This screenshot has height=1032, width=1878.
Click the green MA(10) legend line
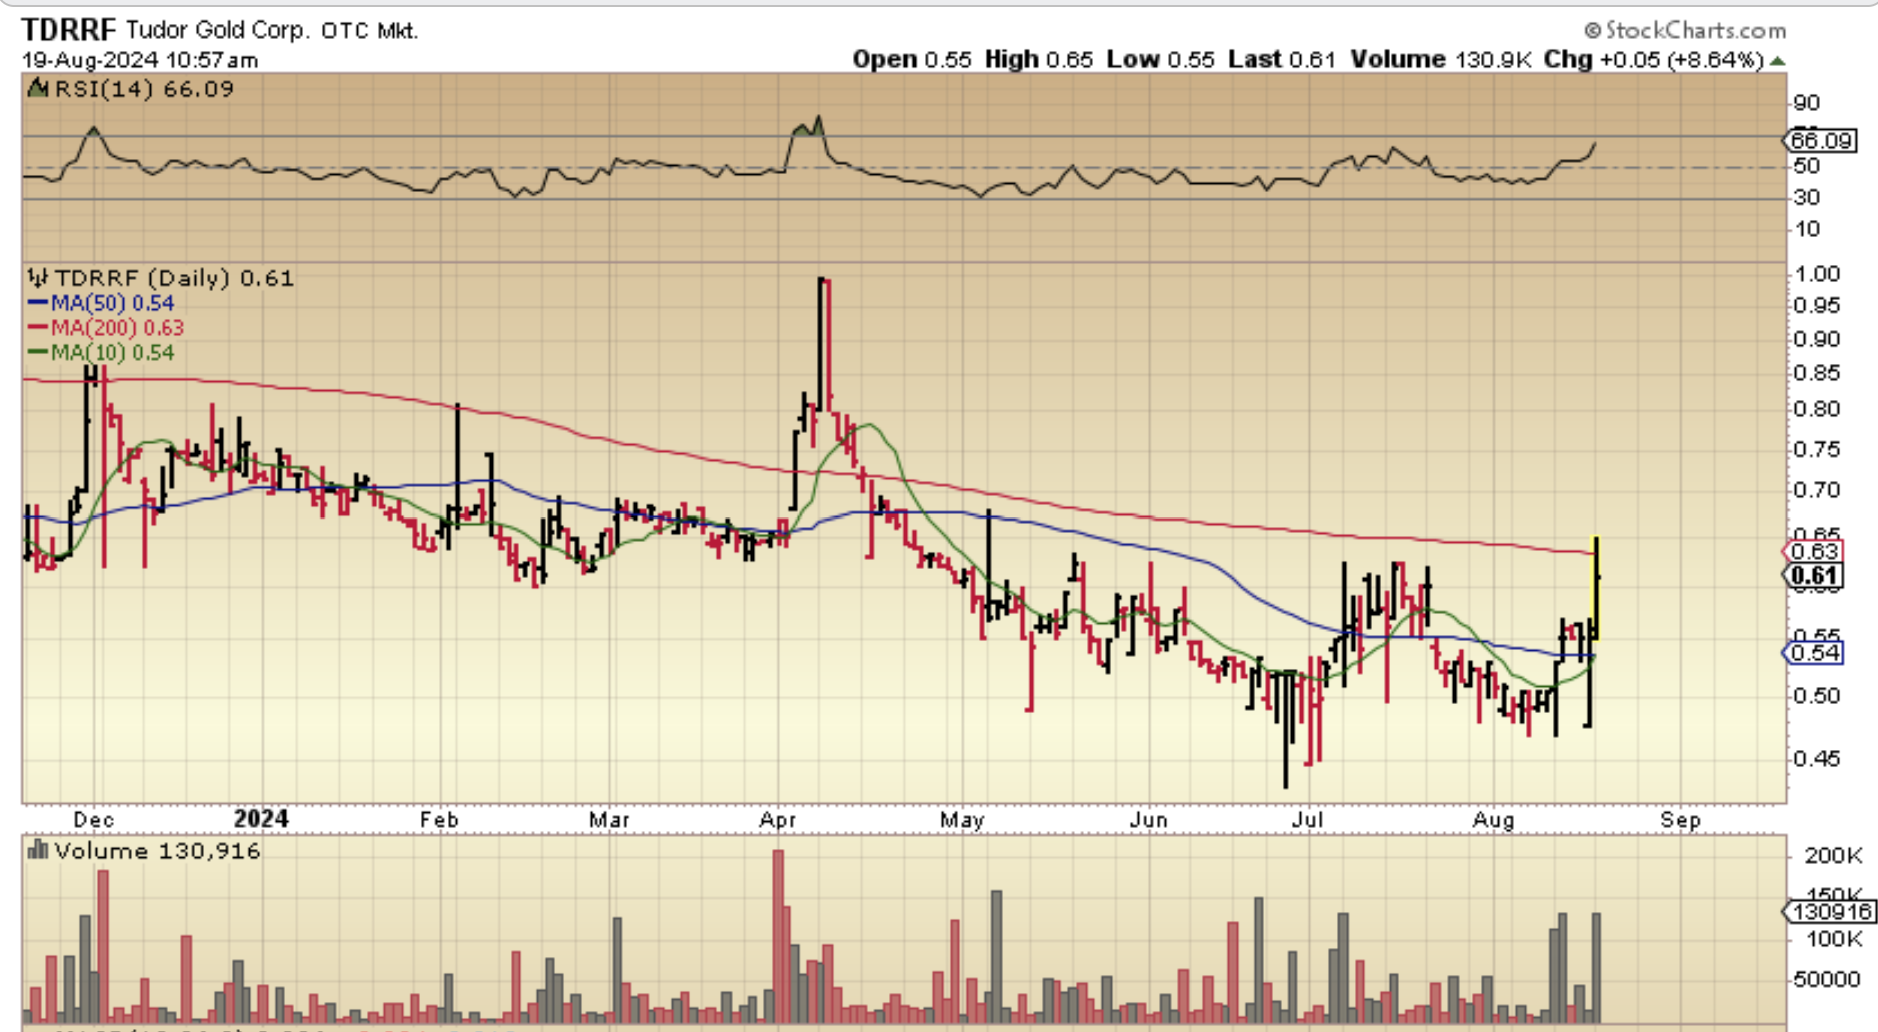pyautogui.click(x=38, y=352)
